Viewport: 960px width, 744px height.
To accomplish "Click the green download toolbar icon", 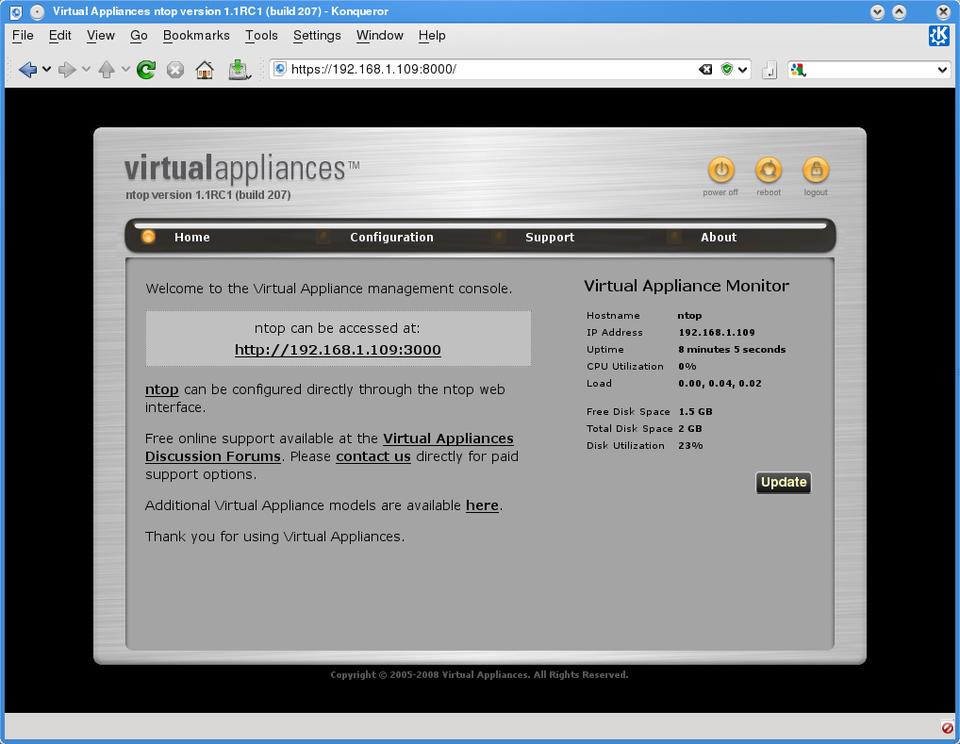I will pos(238,70).
